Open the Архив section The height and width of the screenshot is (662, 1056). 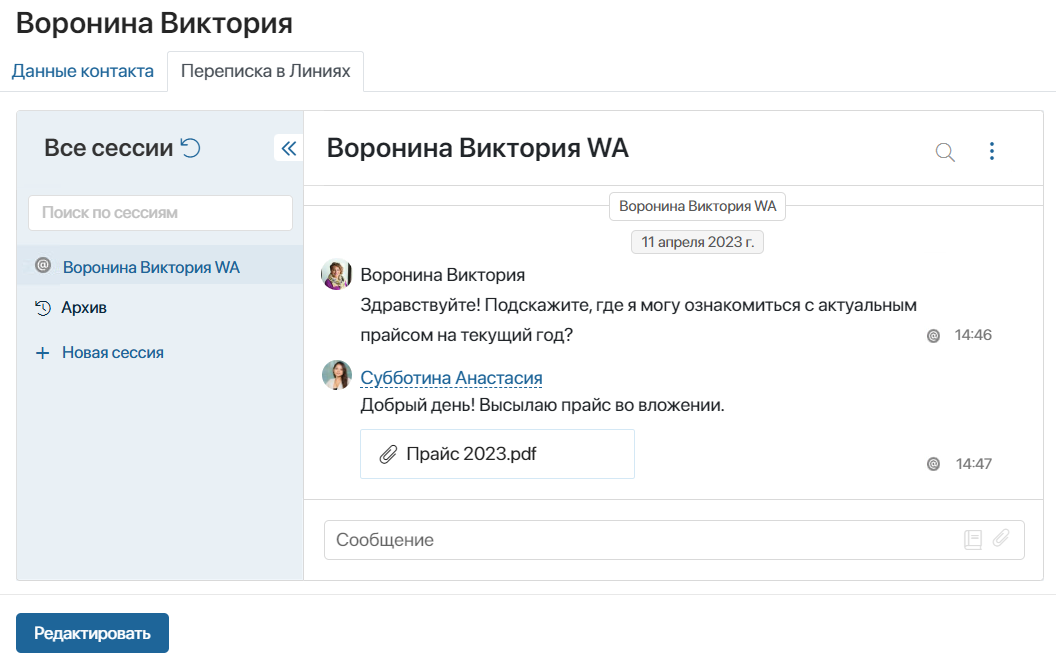tap(84, 308)
